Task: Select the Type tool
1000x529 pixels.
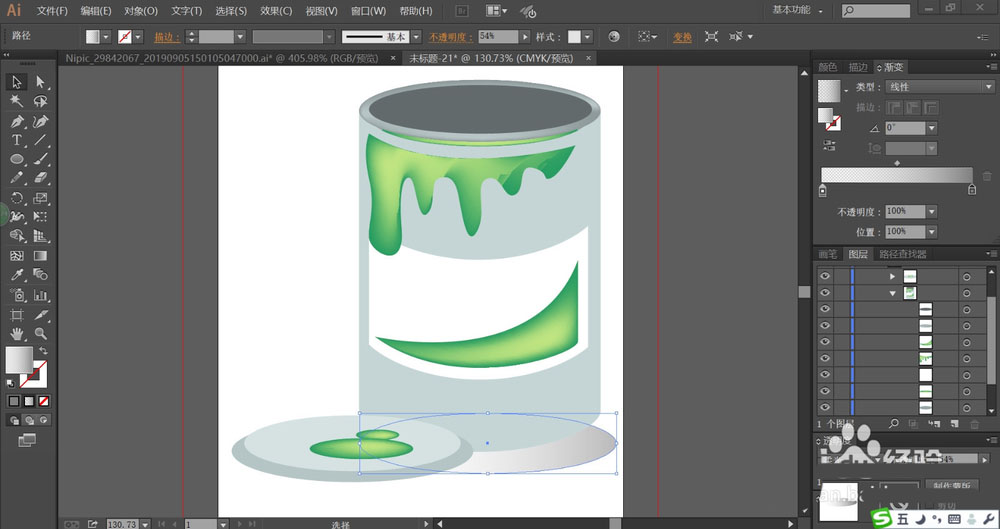Action: click(17, 140)
